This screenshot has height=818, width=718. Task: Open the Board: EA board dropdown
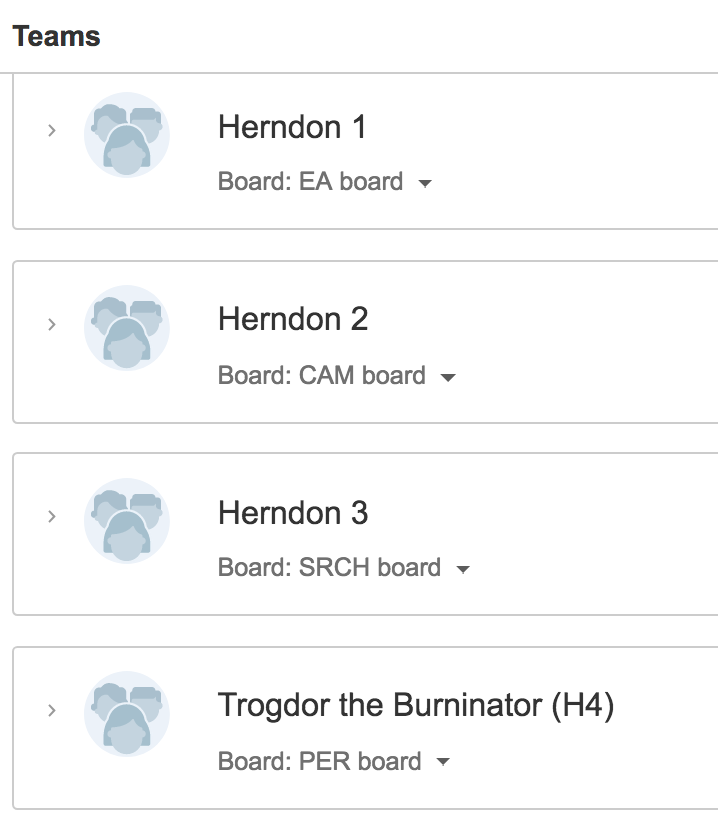325,182
